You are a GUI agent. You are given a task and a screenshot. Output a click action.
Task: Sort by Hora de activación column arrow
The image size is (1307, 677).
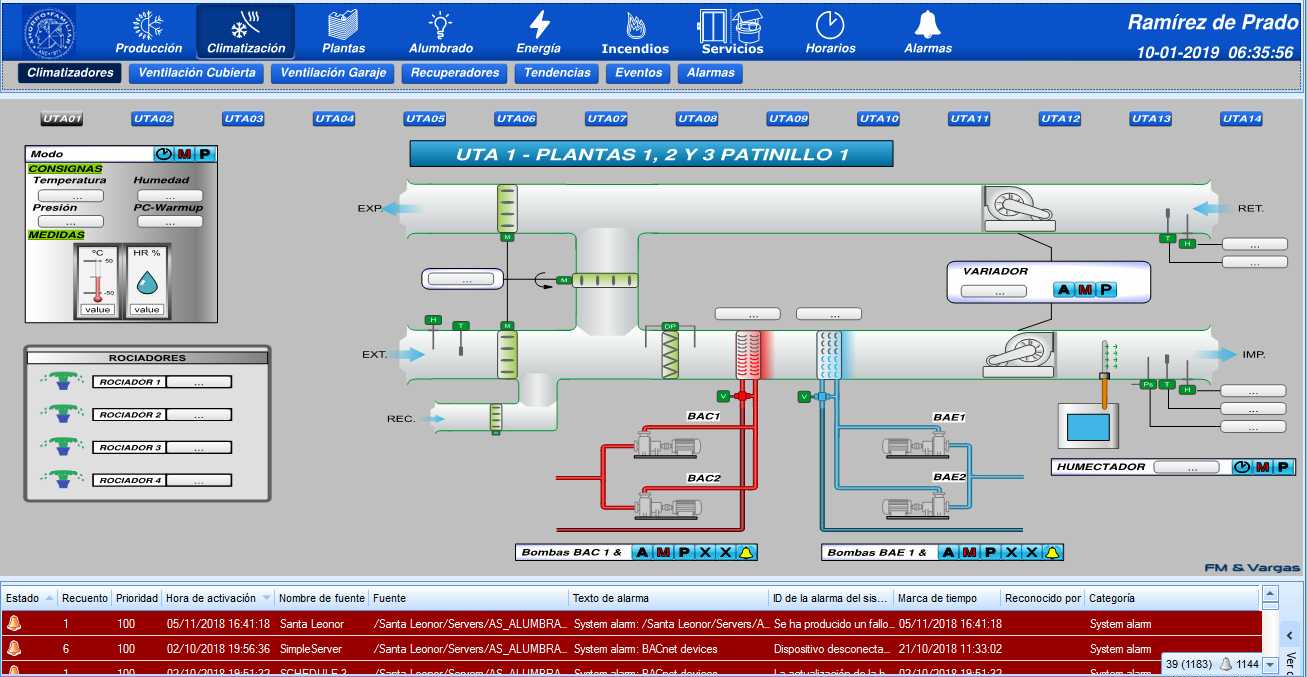(x=267, y=598)
